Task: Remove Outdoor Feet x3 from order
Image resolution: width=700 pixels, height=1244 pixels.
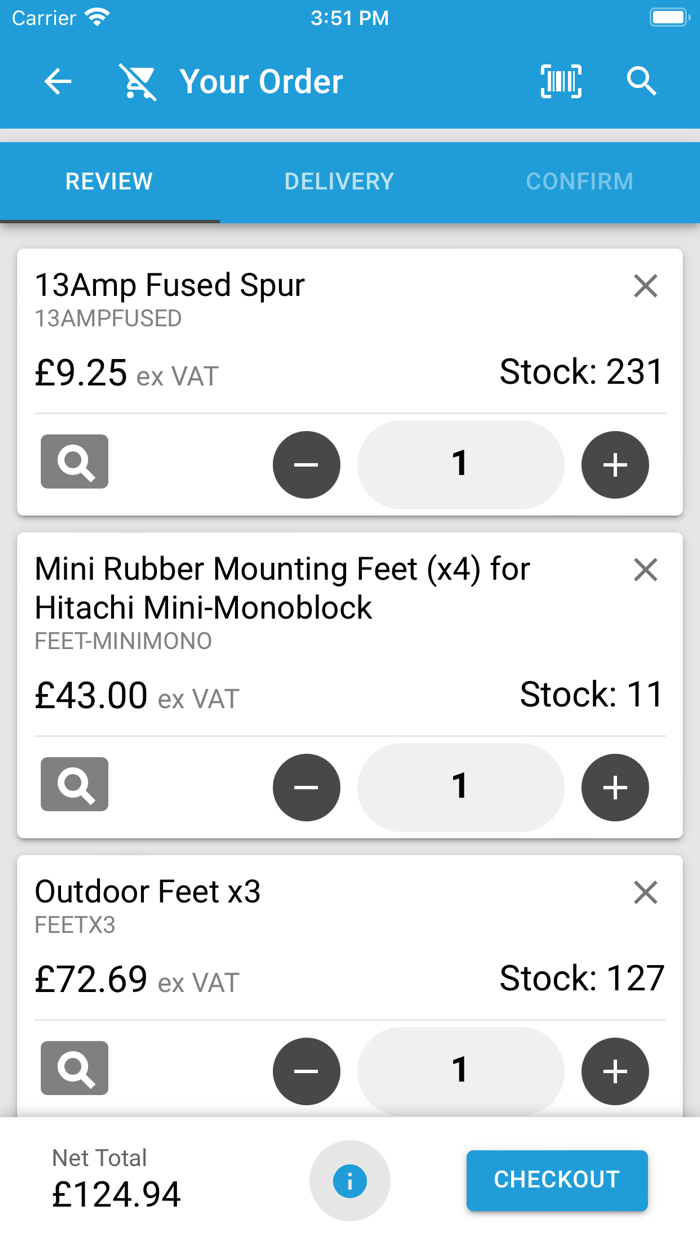Action: pos(646,892)
